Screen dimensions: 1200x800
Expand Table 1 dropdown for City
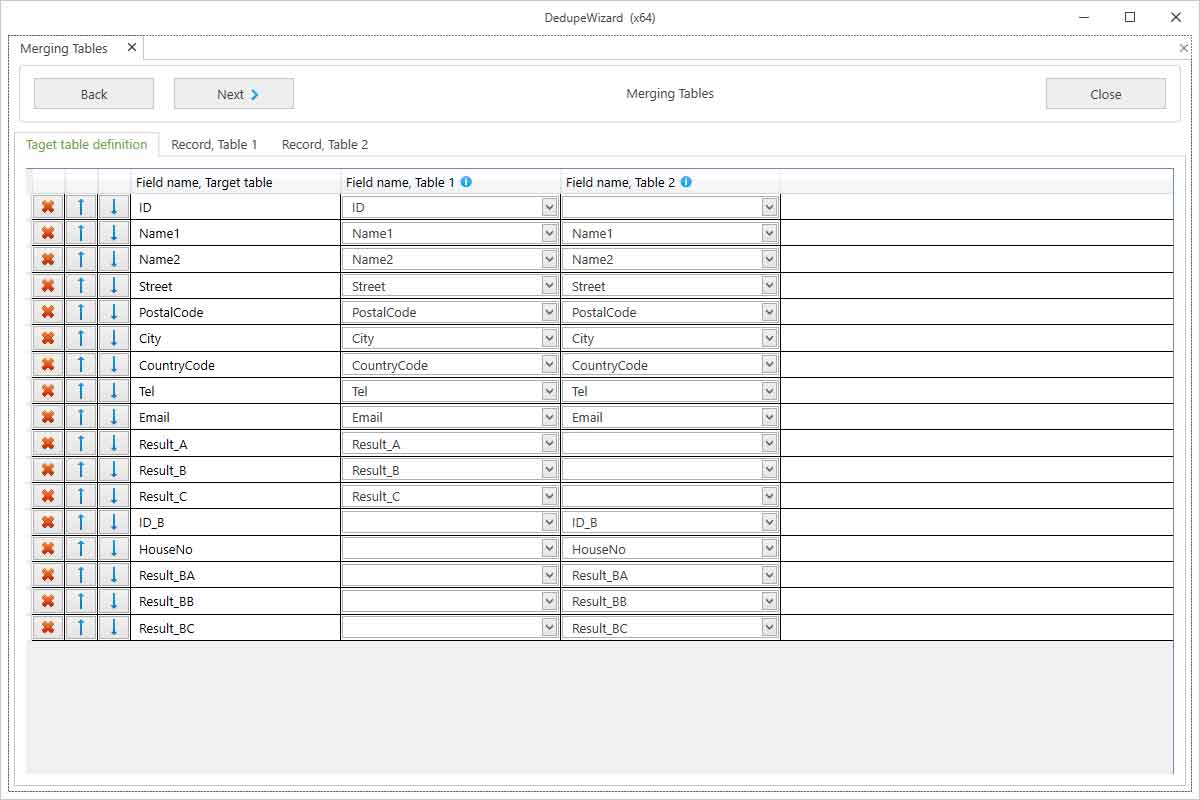click(x=548, y=338)
